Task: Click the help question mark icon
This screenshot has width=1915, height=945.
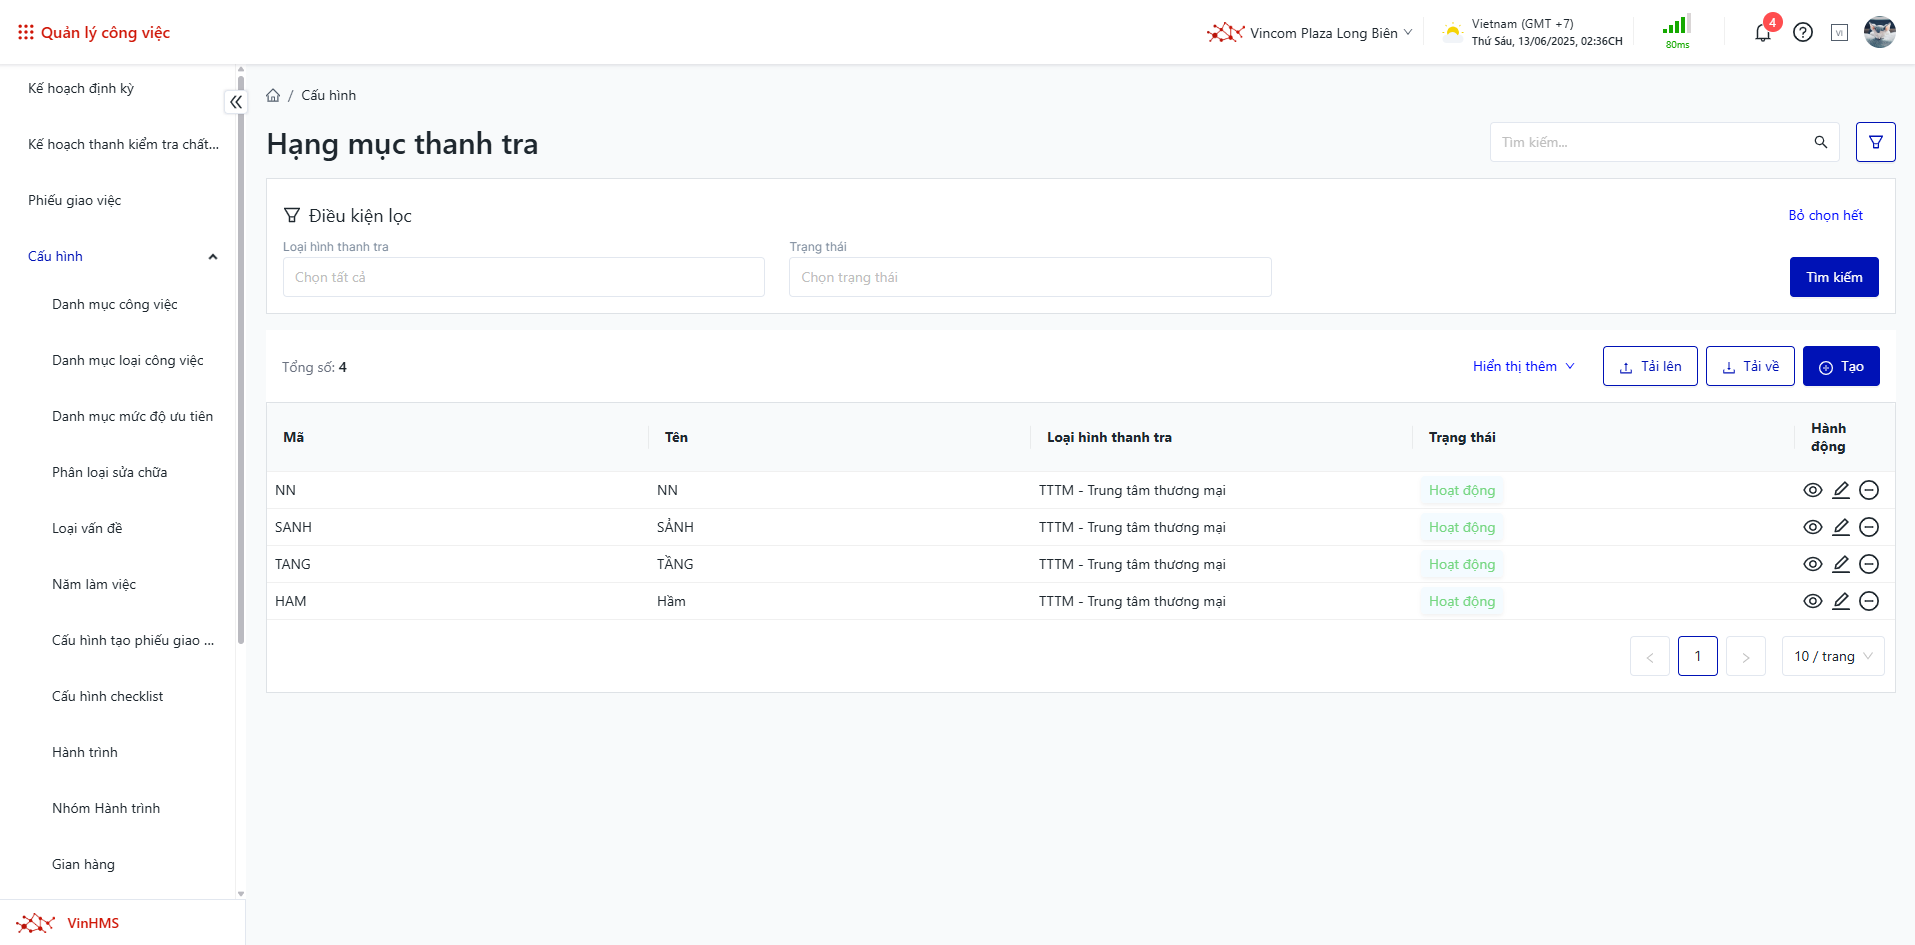Action: pos(1802,33)
